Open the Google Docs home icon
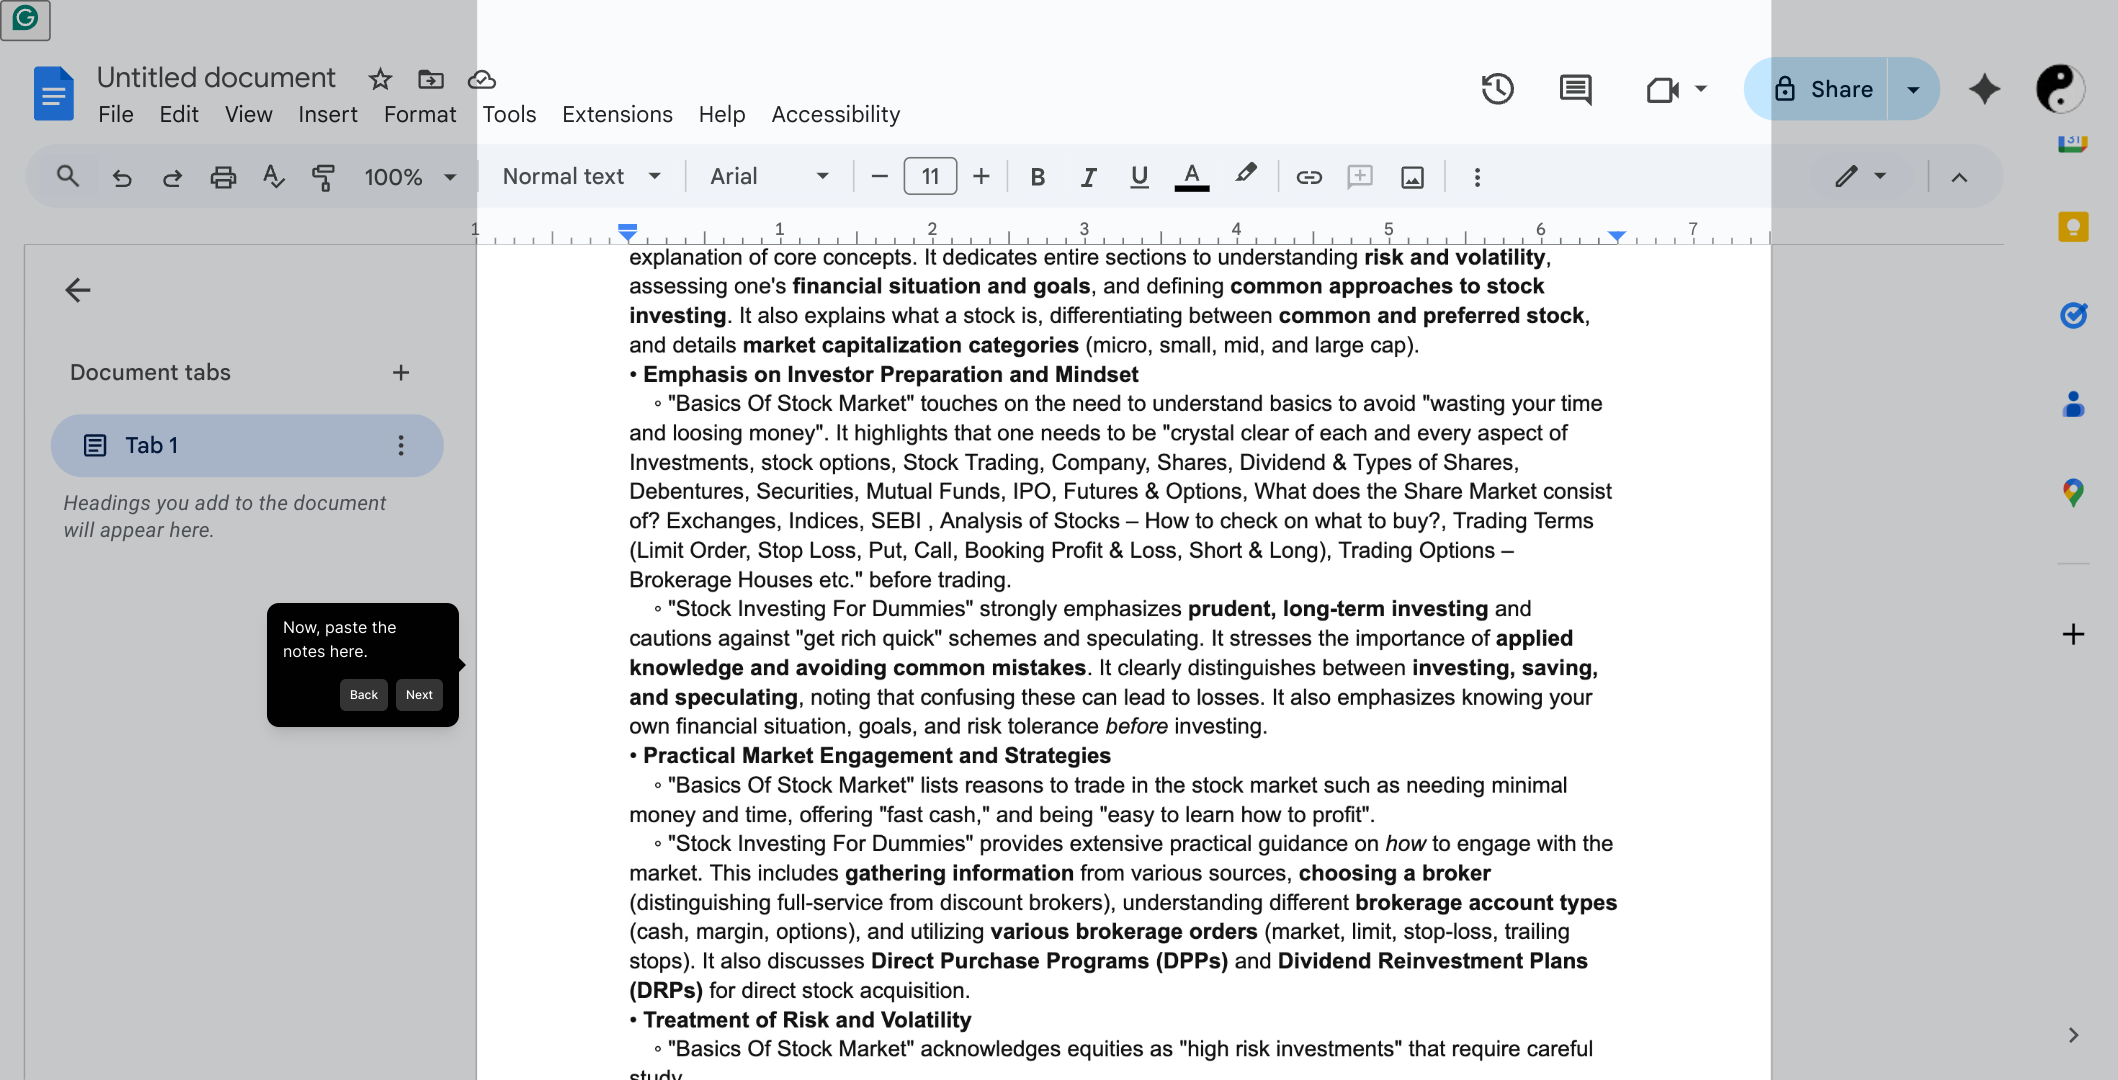Viewport: 2118px width, 1080px height. pos(54,94)
